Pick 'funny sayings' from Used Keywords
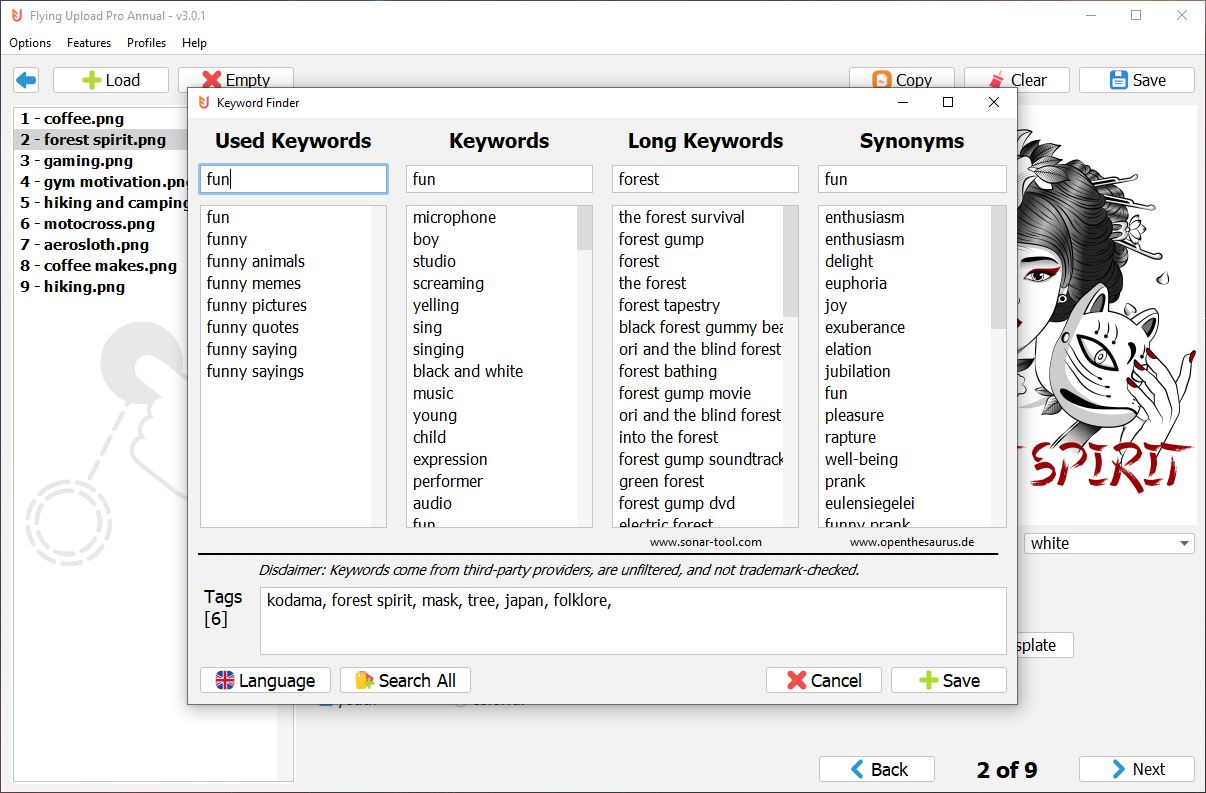The image size is (1206, 793). click(255, 371)
